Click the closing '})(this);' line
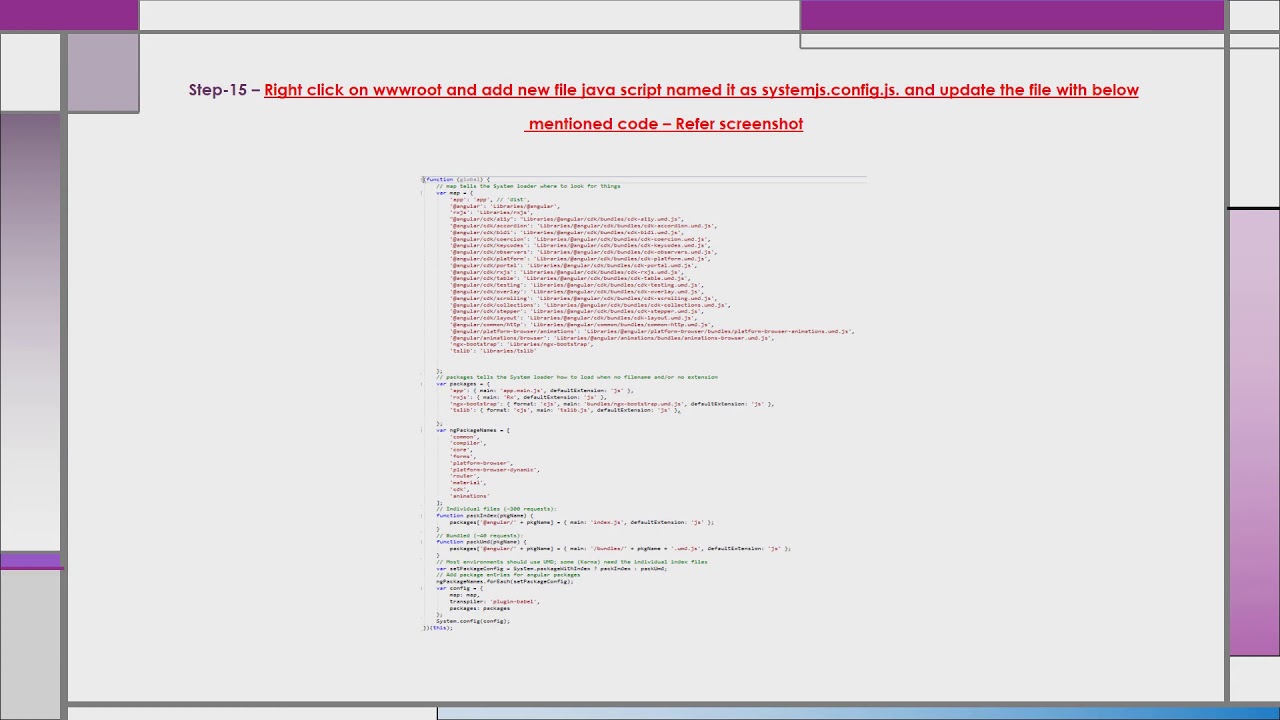 [437, 628]
